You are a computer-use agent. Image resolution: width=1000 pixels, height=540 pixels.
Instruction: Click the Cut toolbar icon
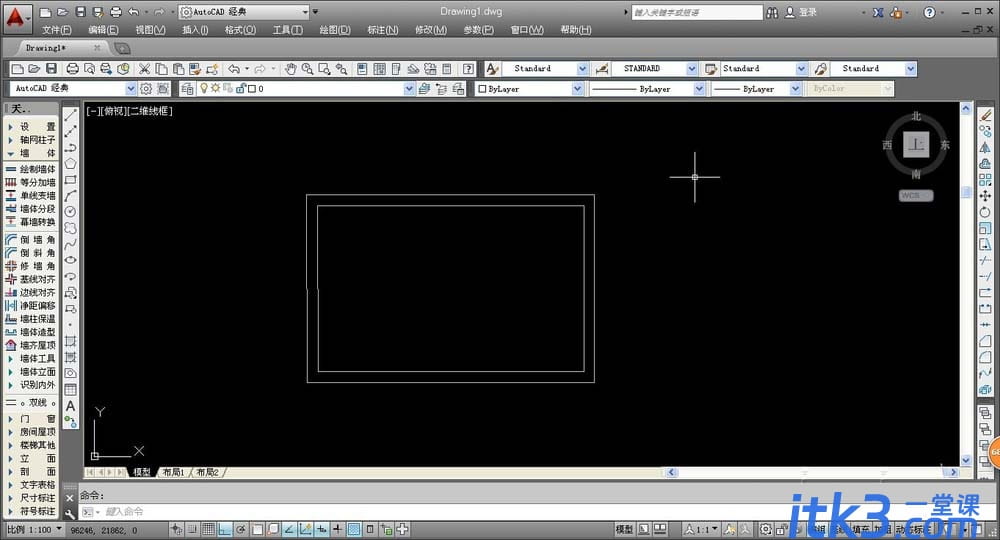coord(145,69)
